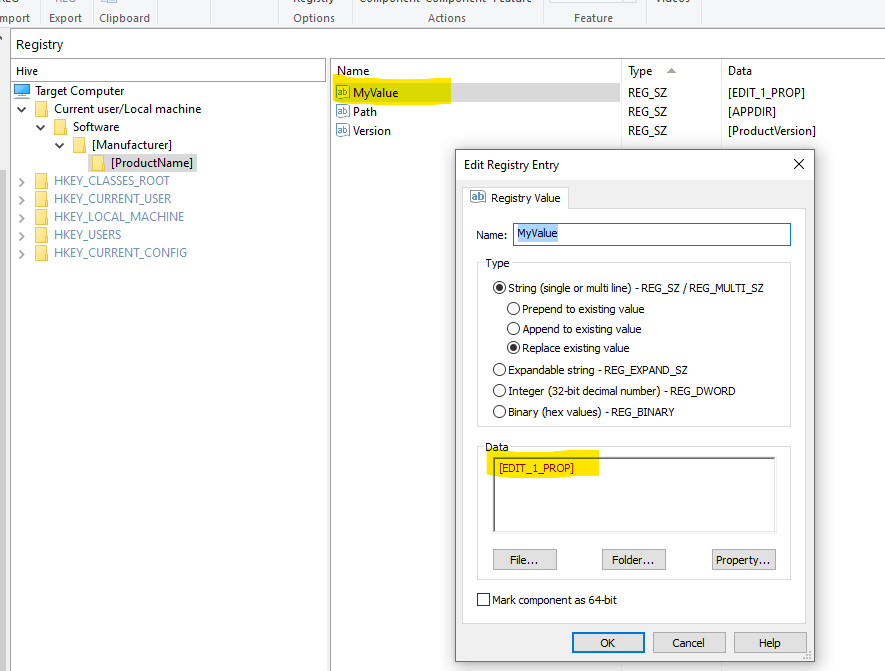
Task: Click the Property button in the dialog
Action: point(743,559)
